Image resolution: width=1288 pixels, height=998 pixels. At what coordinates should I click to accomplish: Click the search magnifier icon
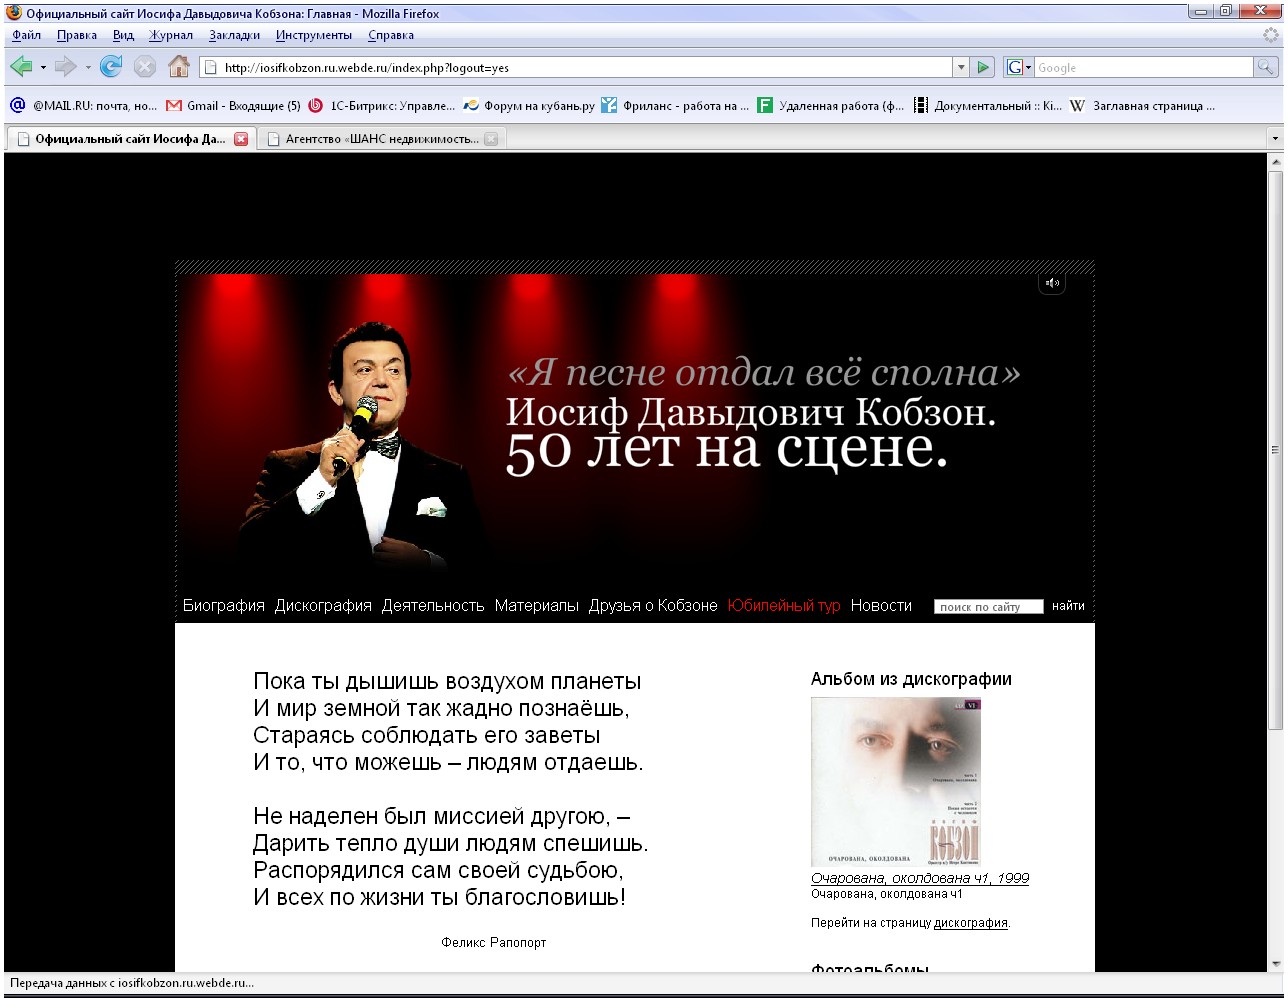(1266, 67)
